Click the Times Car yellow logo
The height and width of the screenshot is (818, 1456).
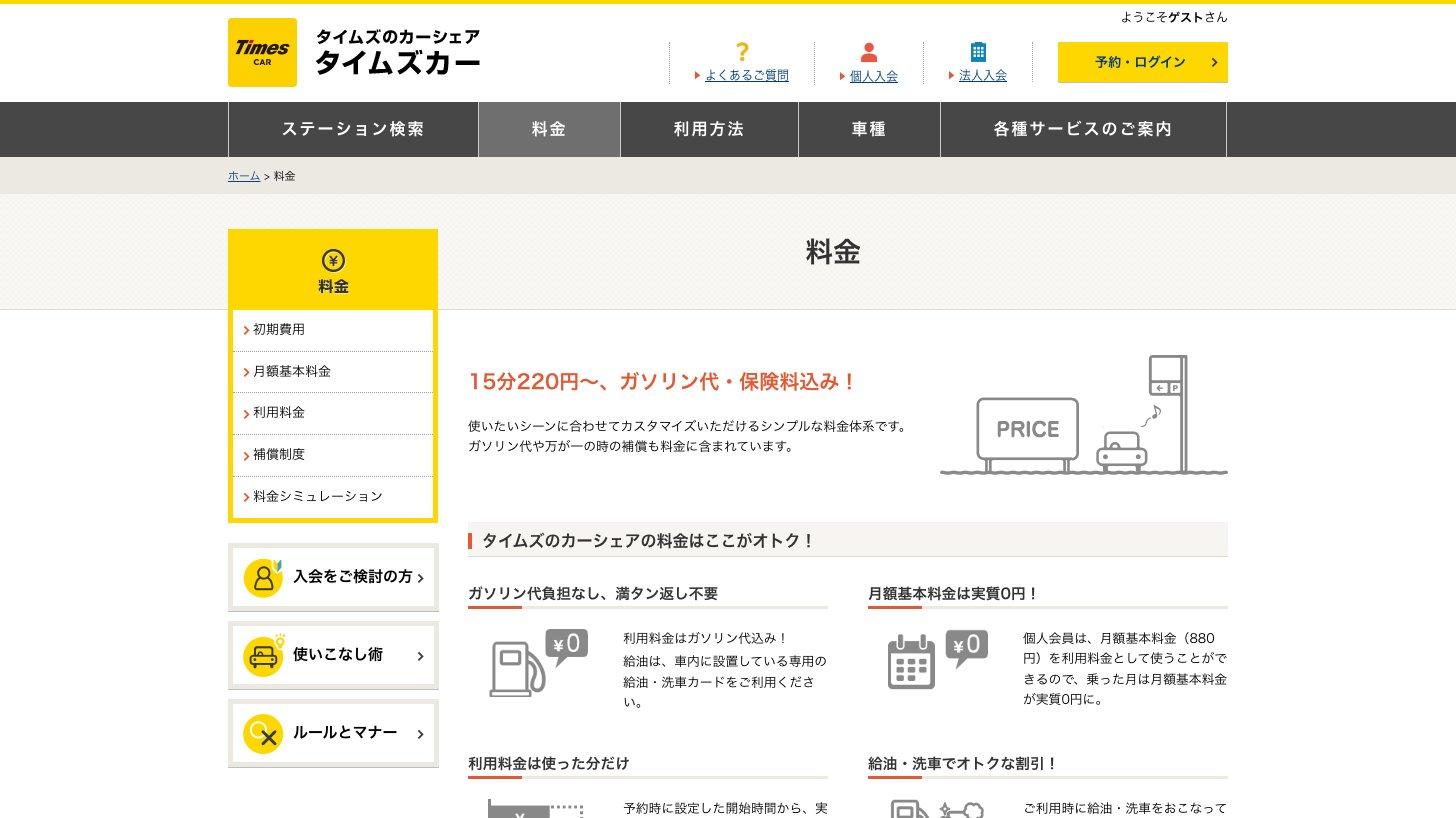262,52
